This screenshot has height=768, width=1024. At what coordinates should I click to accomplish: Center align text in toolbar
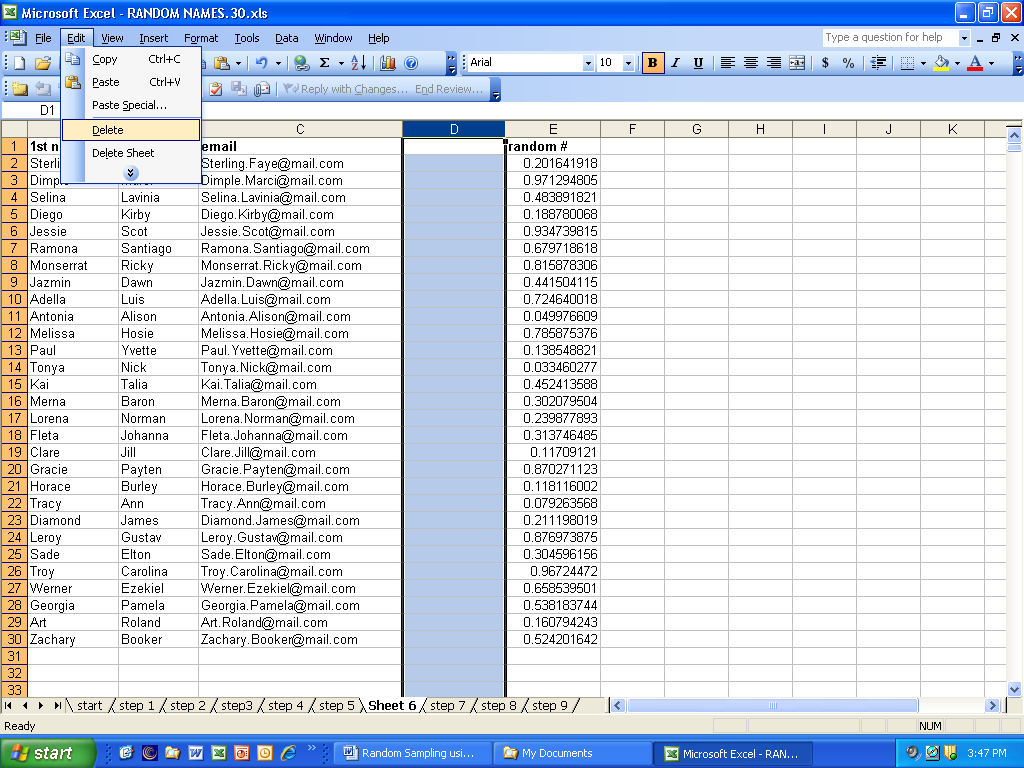[x=750, y=63]
